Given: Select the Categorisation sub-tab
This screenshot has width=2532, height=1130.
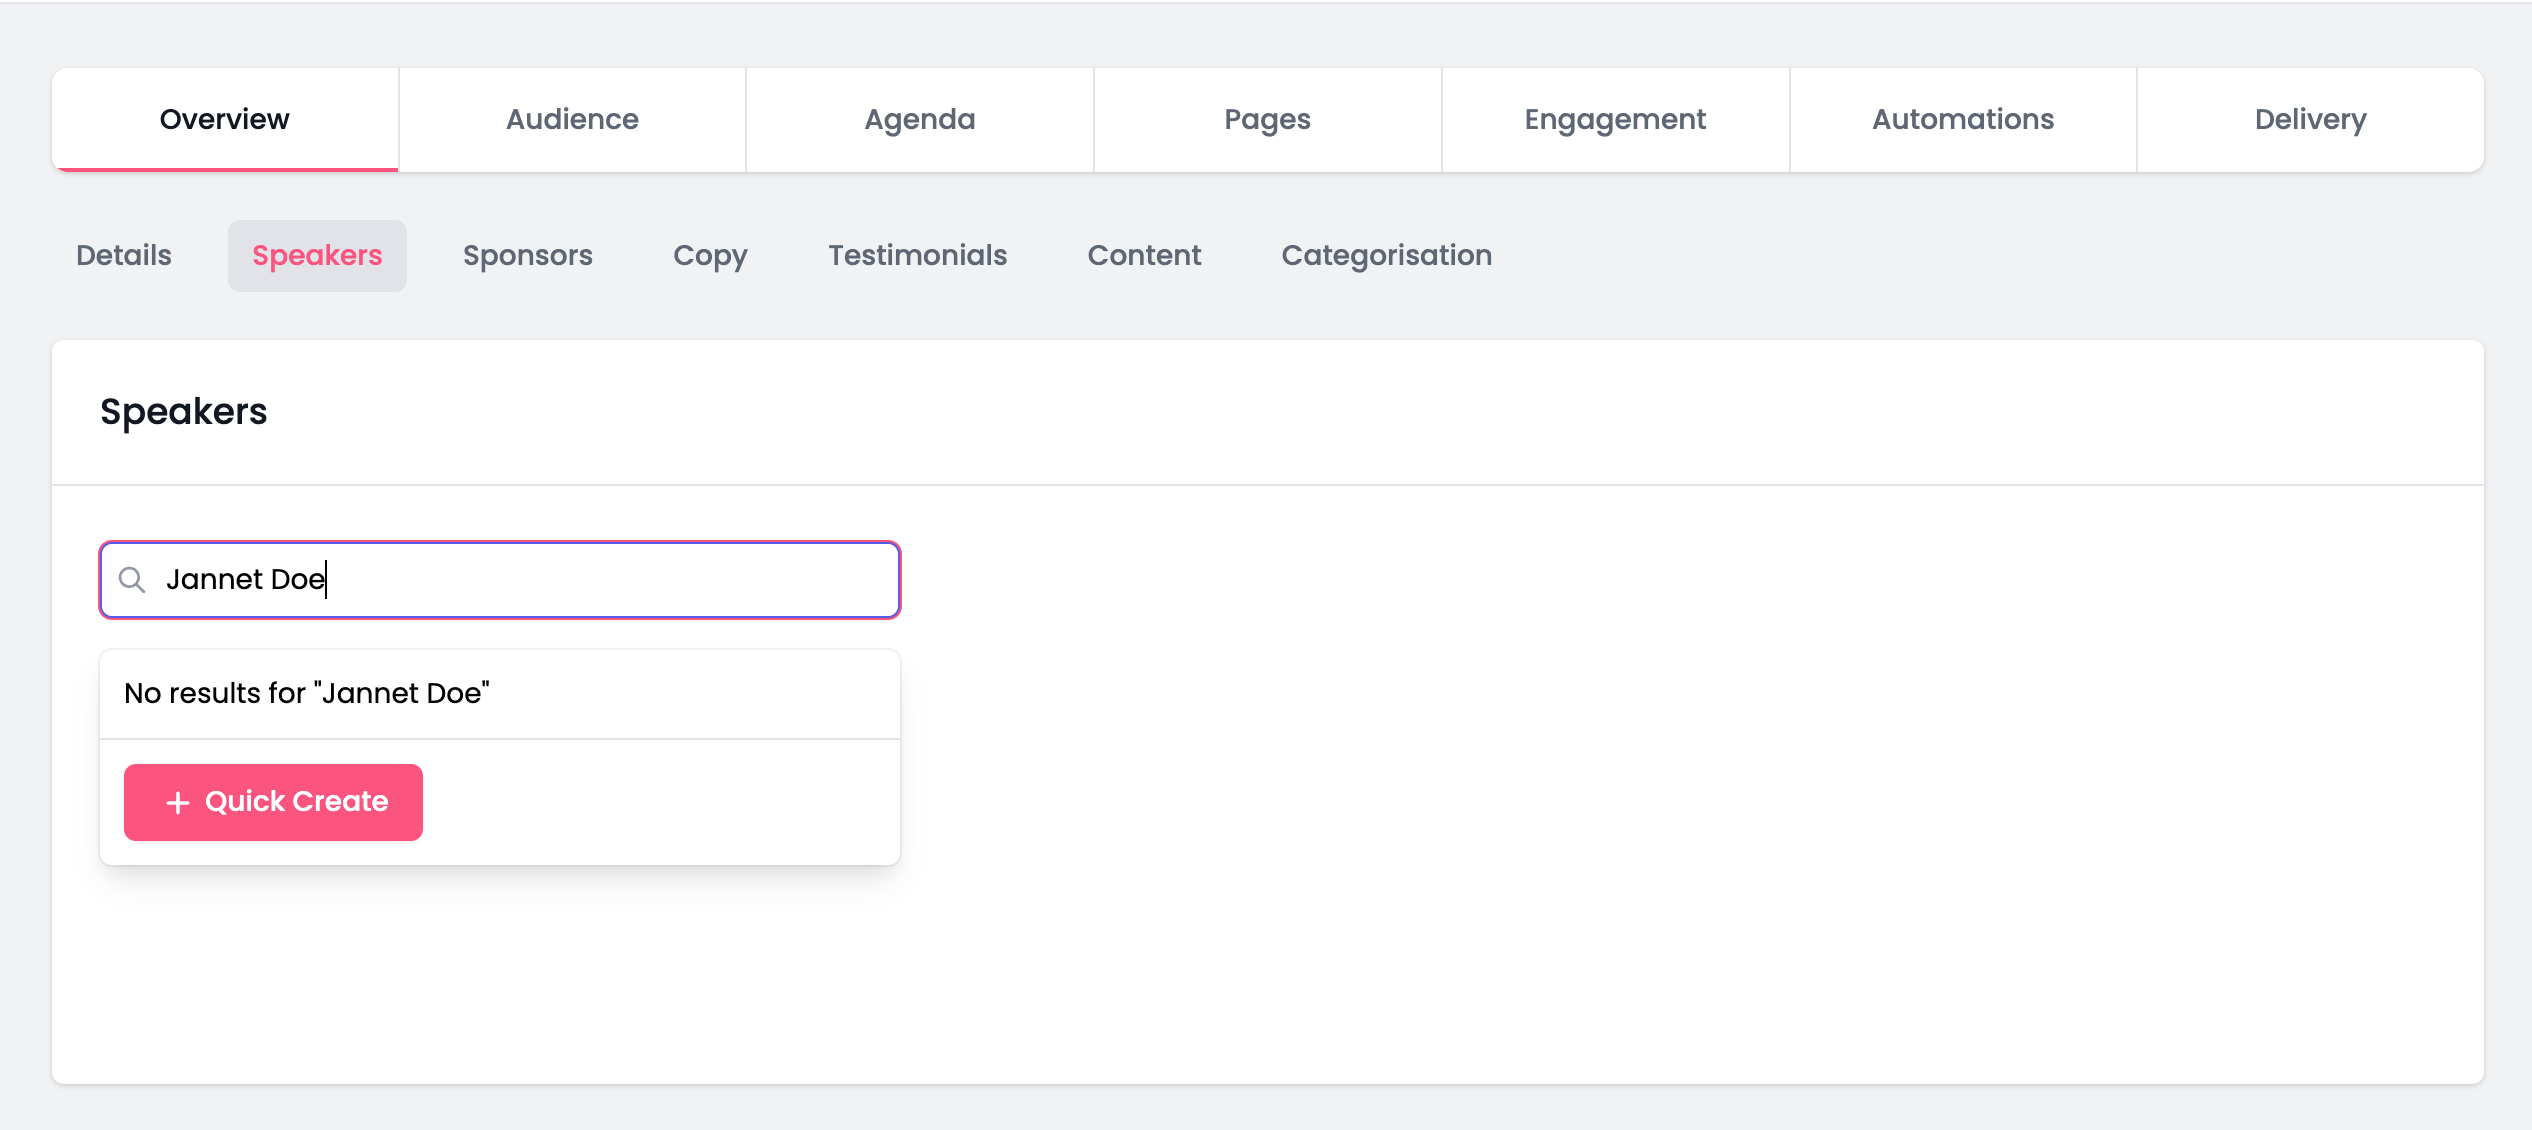Looking at the screenshot, I should (1386, 256).
